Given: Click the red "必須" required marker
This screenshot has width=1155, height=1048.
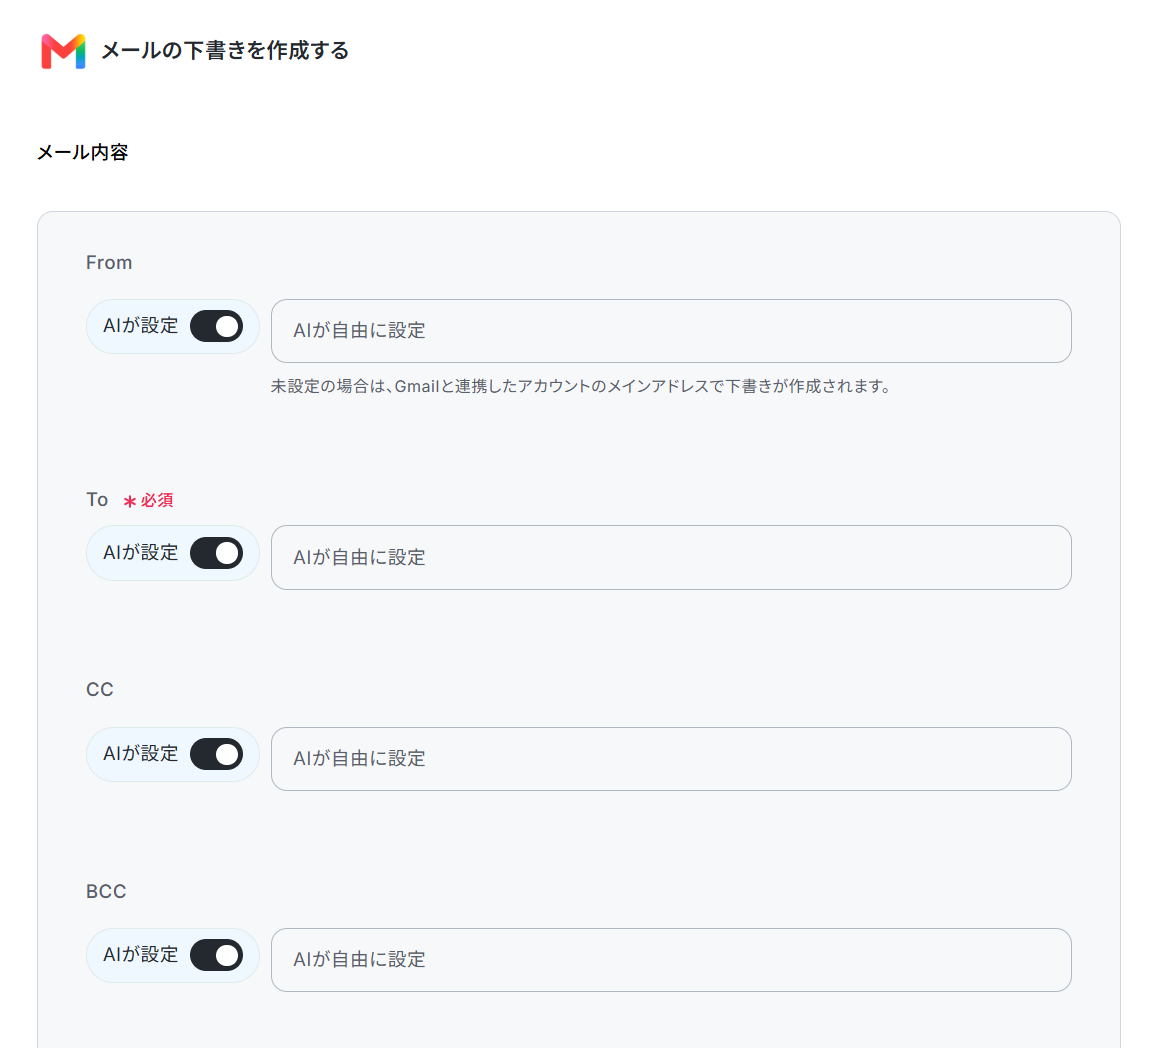Looking at the screenshot, I should [148, 501].
